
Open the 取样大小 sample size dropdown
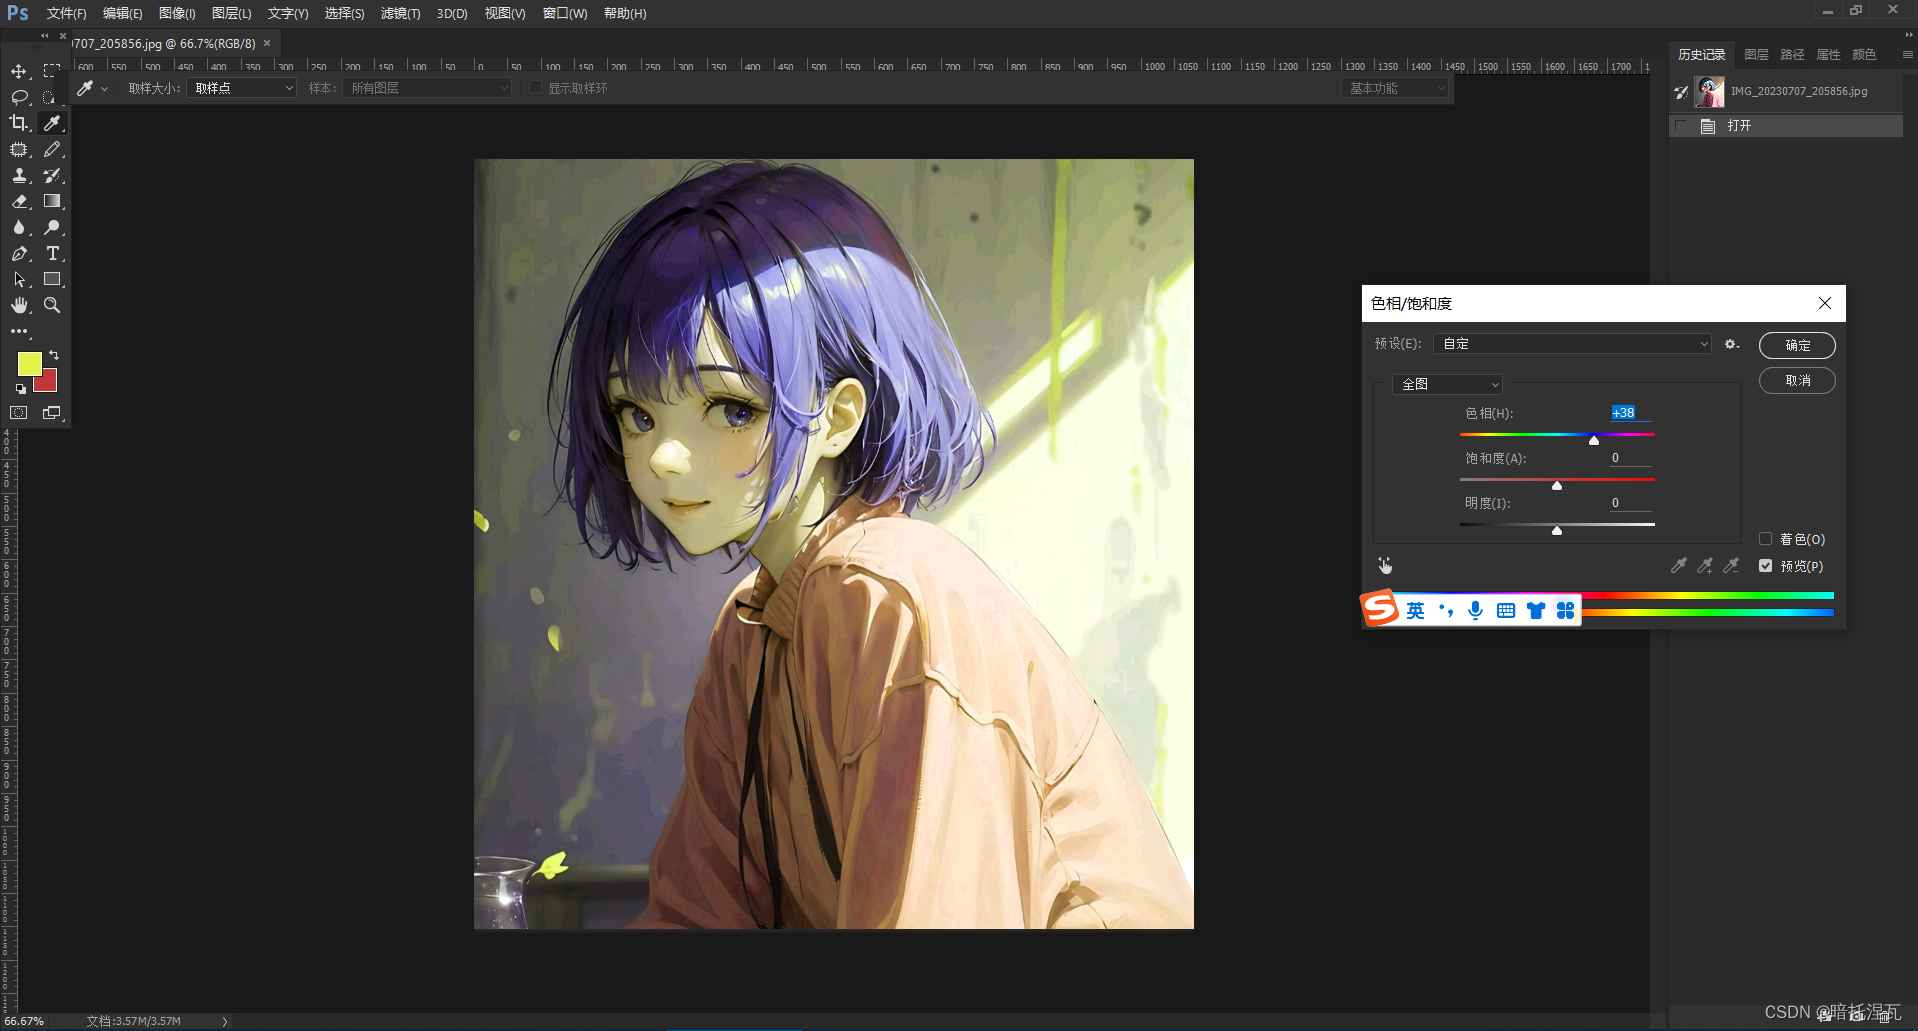242,88
